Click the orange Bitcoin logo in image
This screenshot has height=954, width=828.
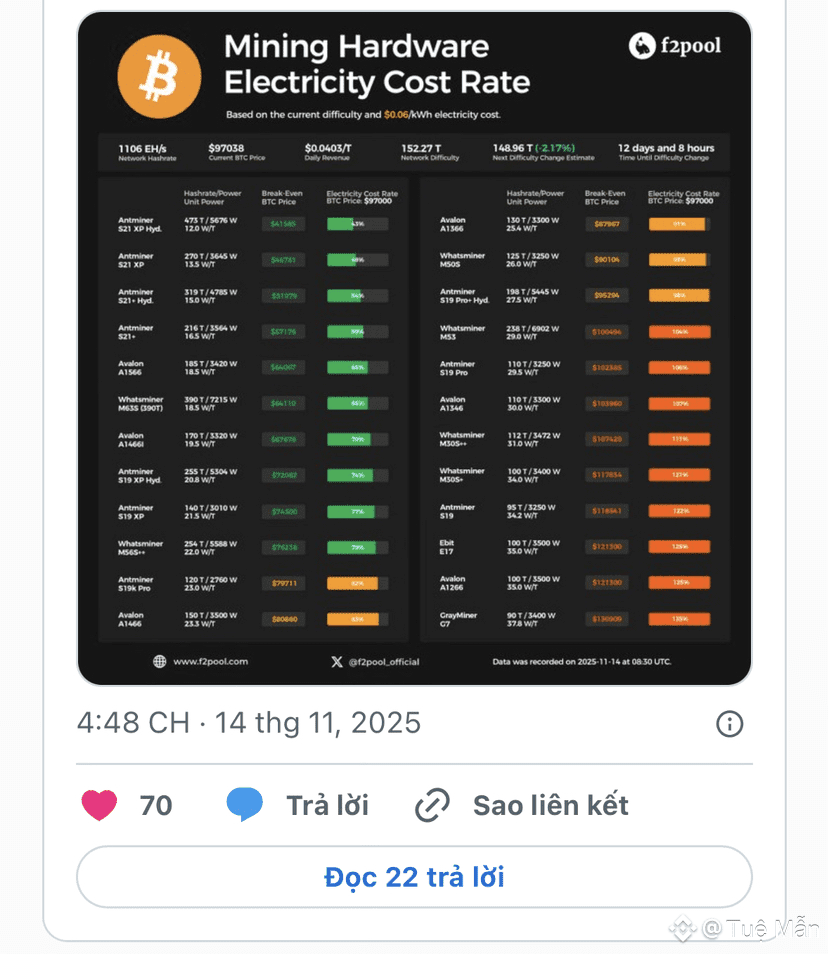pos(160,77)
